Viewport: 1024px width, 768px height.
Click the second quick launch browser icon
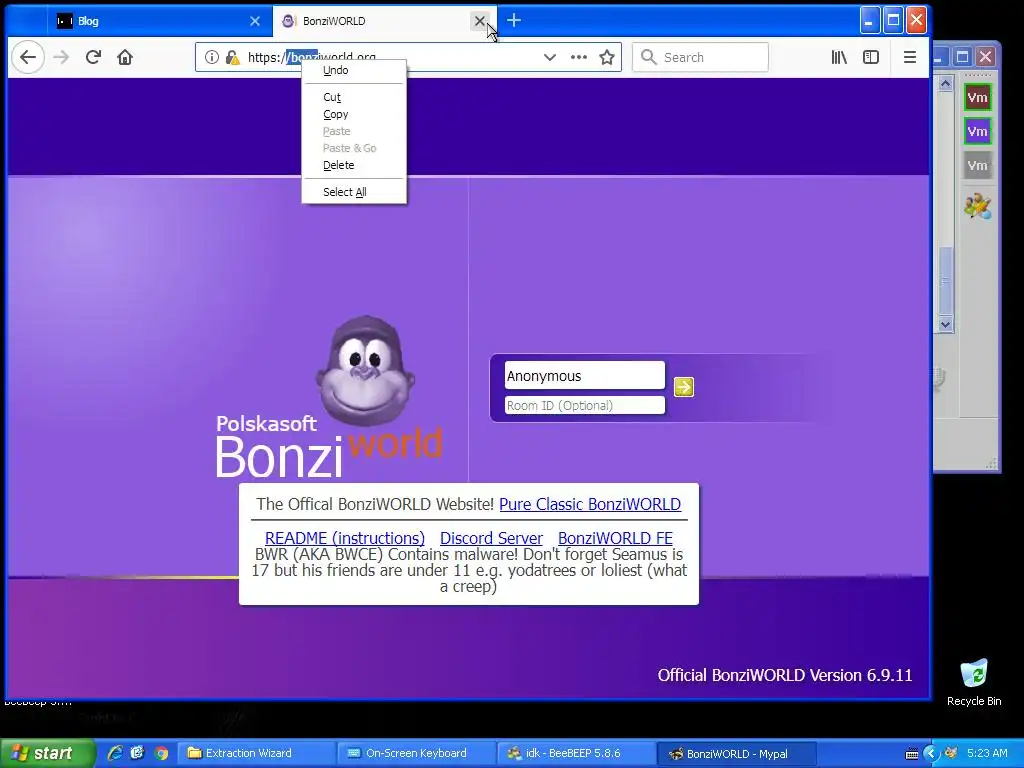[137, 753]
